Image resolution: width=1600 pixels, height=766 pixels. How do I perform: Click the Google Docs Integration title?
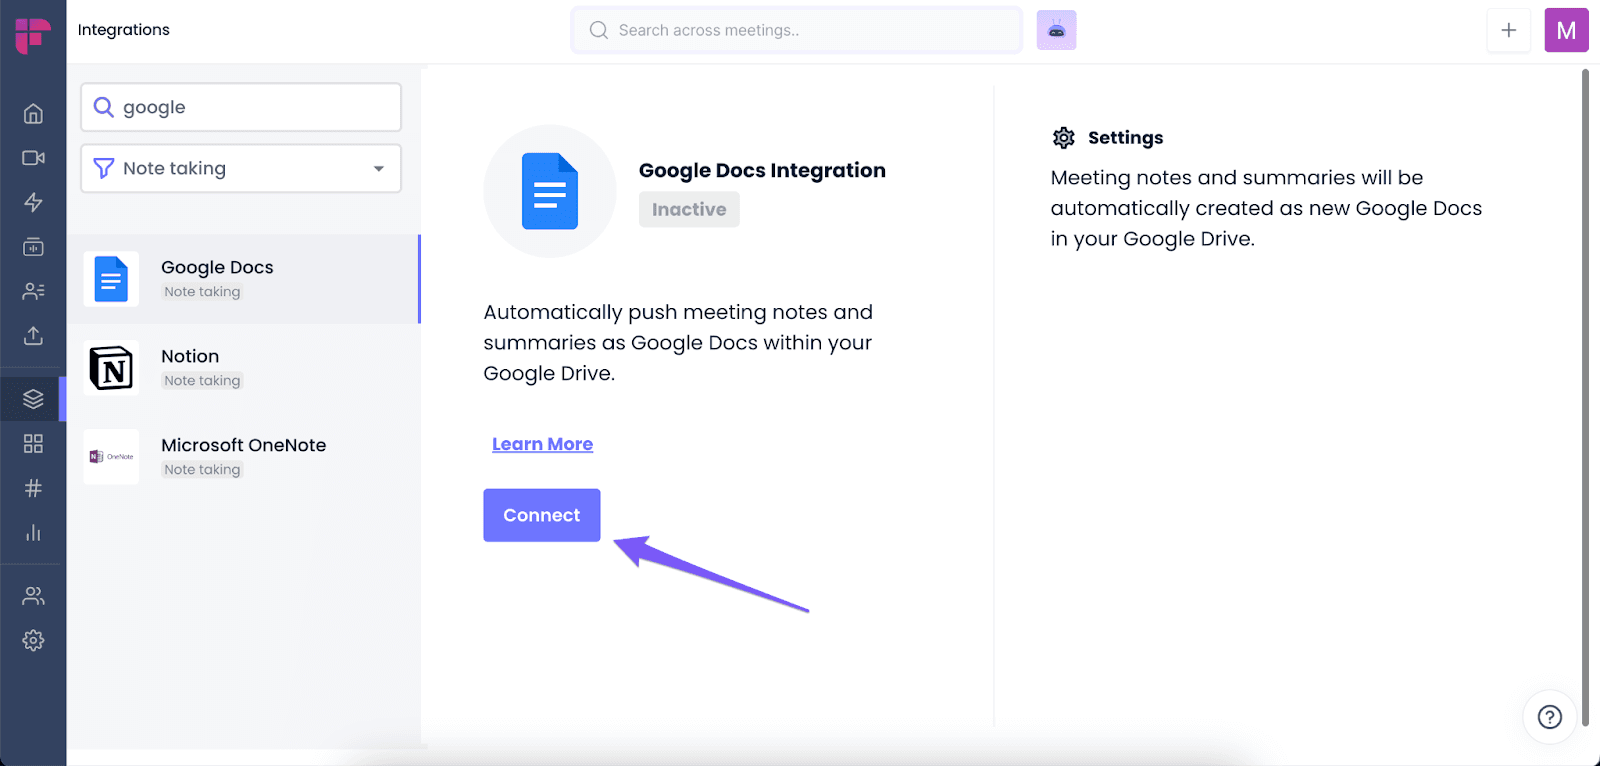762,170
